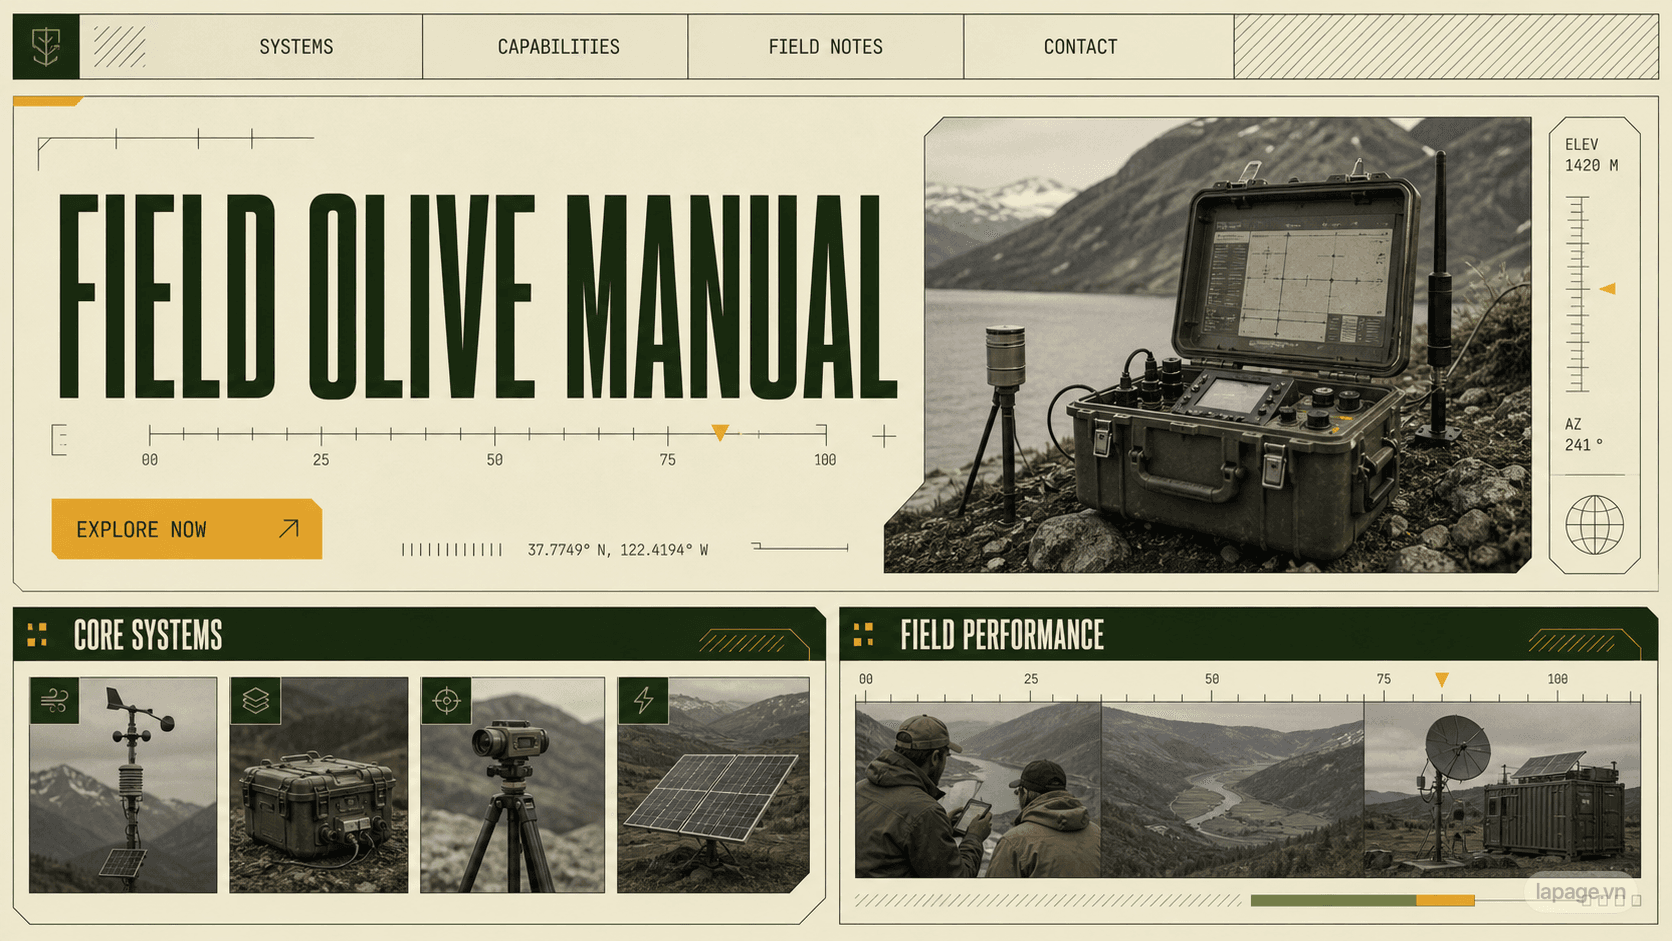Image resolution: width=1672 pixels, height=941 pixels.
Task: Click the coordinates 37.7749° N, 122.4194° W
Action: click(618, 550)
